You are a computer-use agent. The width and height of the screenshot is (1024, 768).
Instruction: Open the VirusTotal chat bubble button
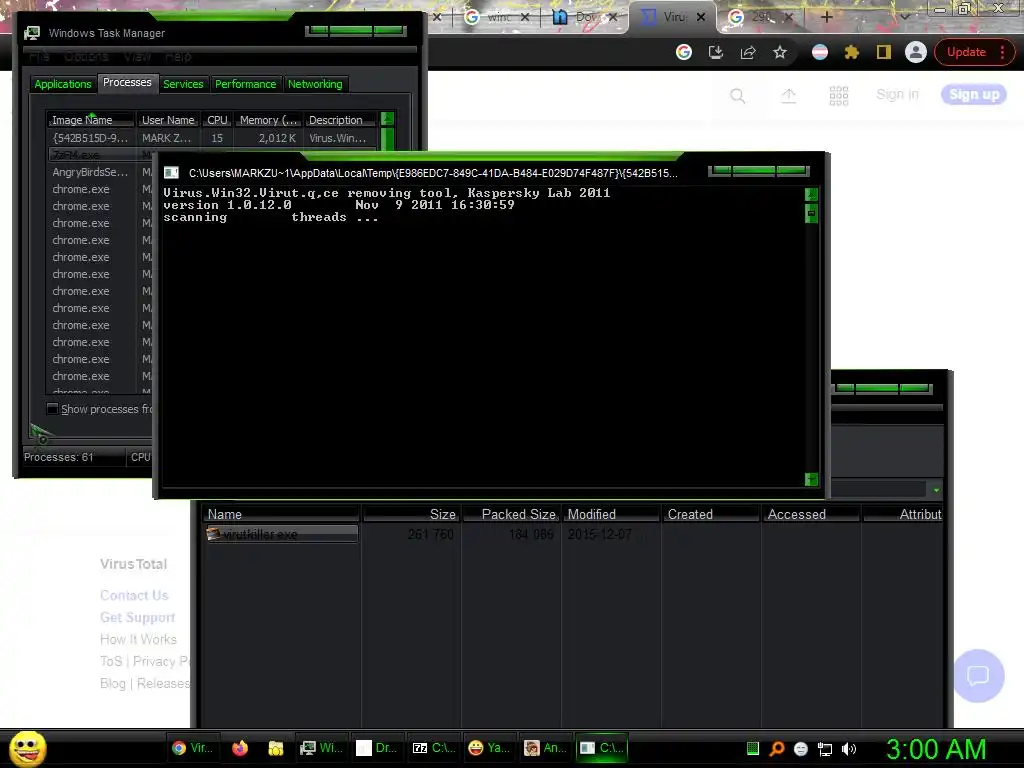978,675
